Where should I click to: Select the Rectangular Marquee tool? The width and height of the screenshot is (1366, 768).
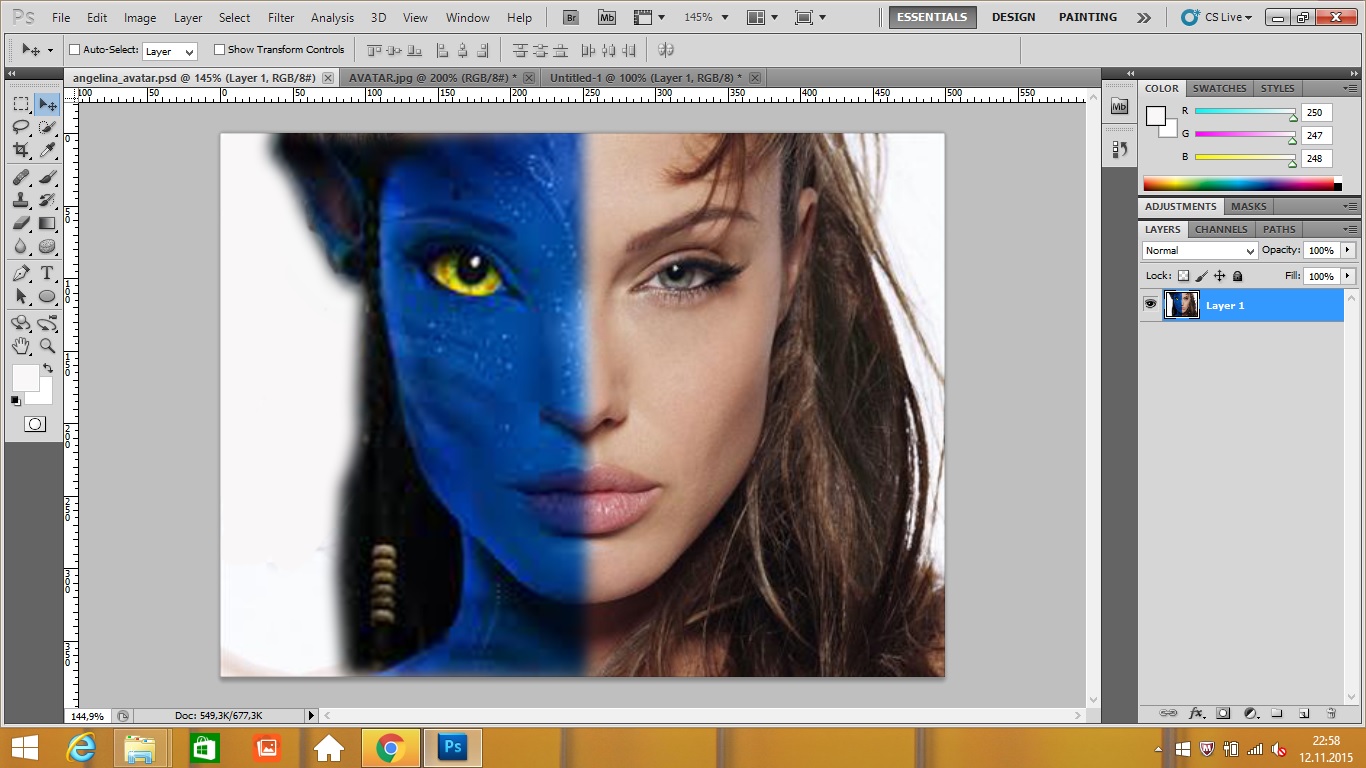point(21,104)
